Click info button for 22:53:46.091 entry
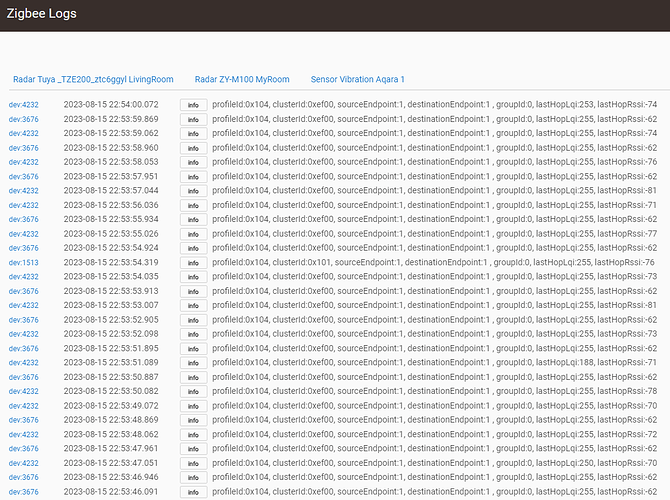The width and height of the screenshot is (670, 500). [194, 492]
